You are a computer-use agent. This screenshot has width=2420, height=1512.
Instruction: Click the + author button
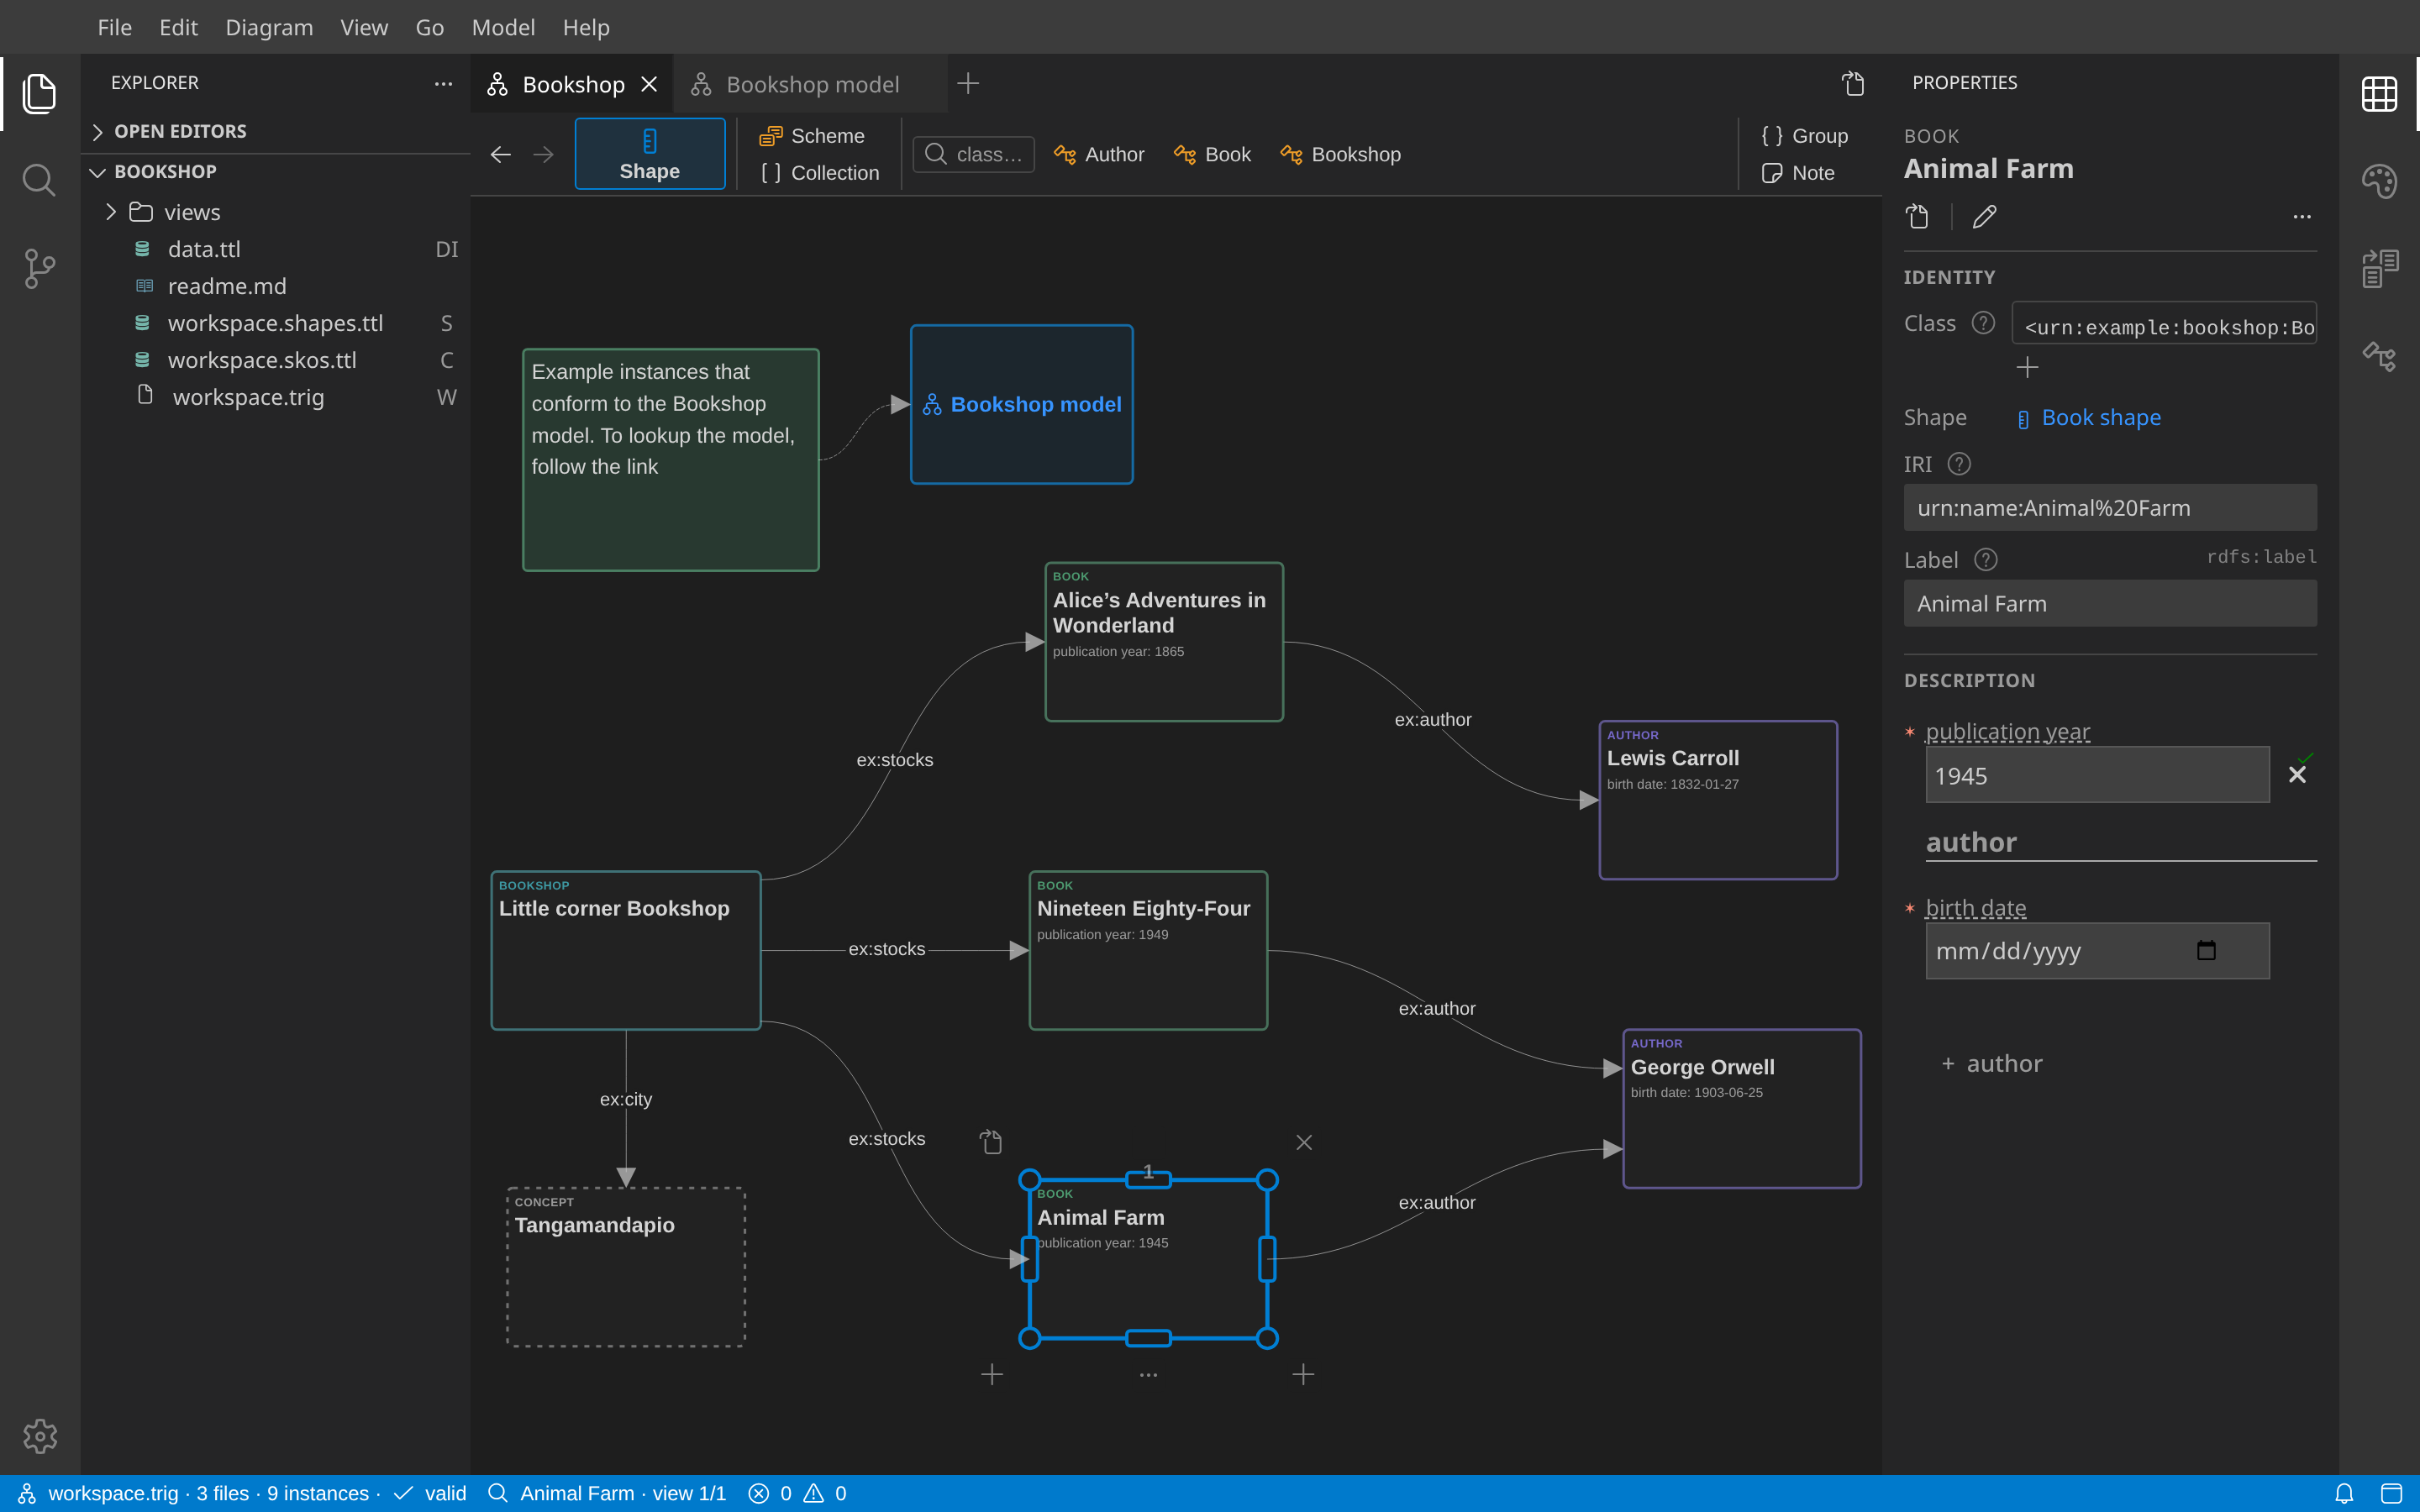(x=1991, y=1063)
